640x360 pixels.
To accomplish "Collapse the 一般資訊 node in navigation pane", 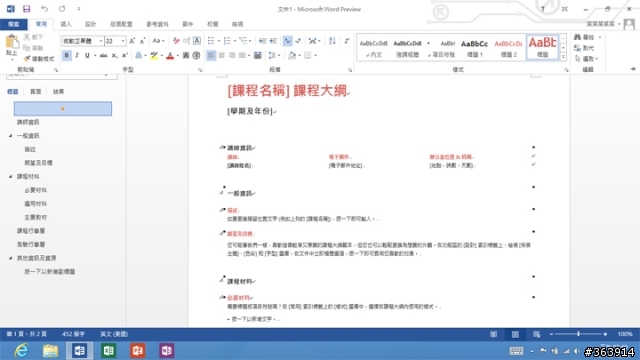I will [11, 136].
